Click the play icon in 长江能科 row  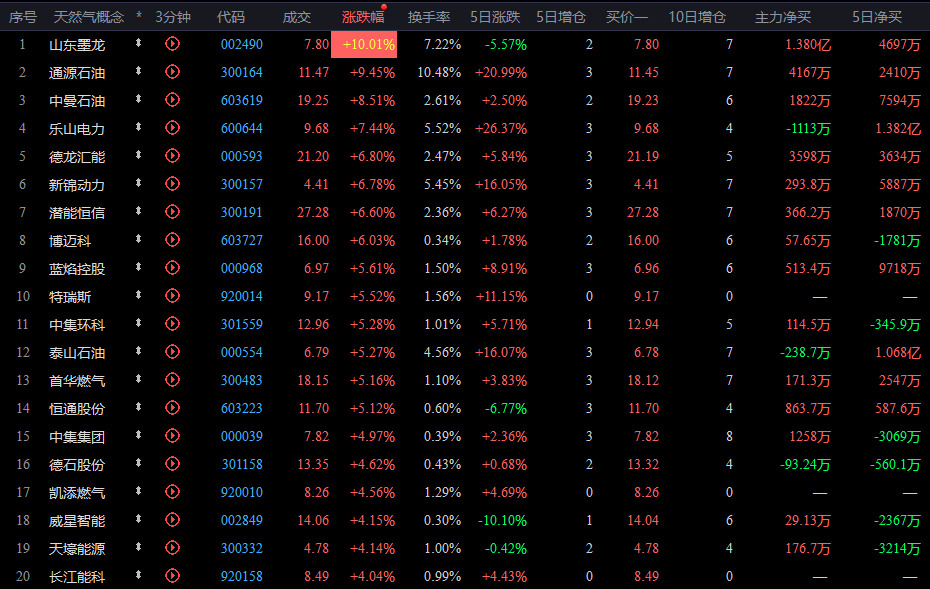point(172,575)
